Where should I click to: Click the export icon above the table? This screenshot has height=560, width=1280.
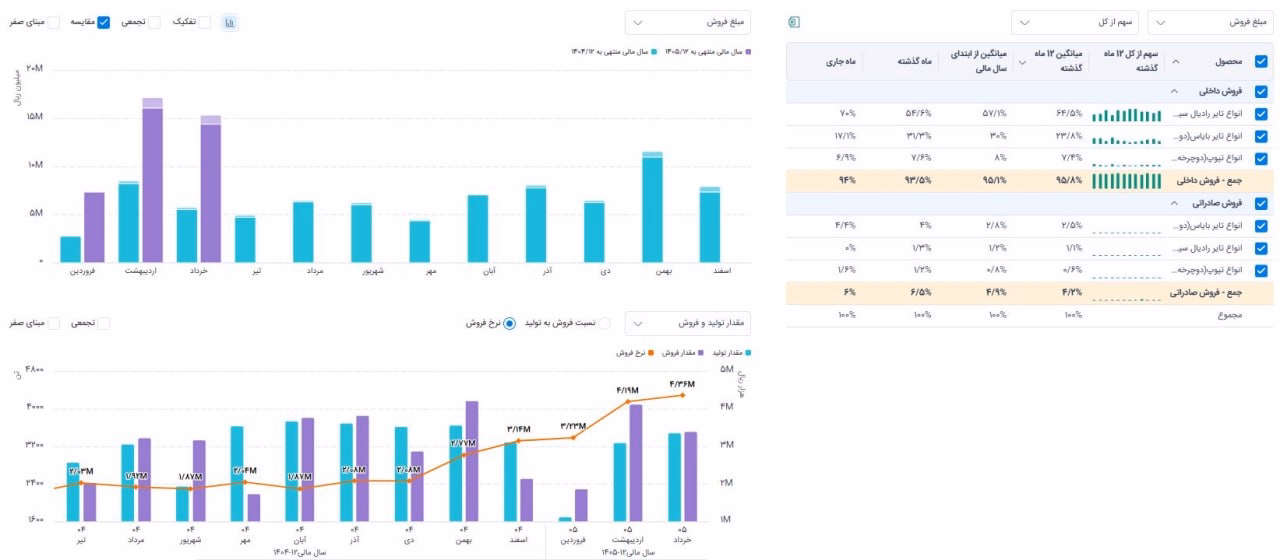click(x=794, y=22)
